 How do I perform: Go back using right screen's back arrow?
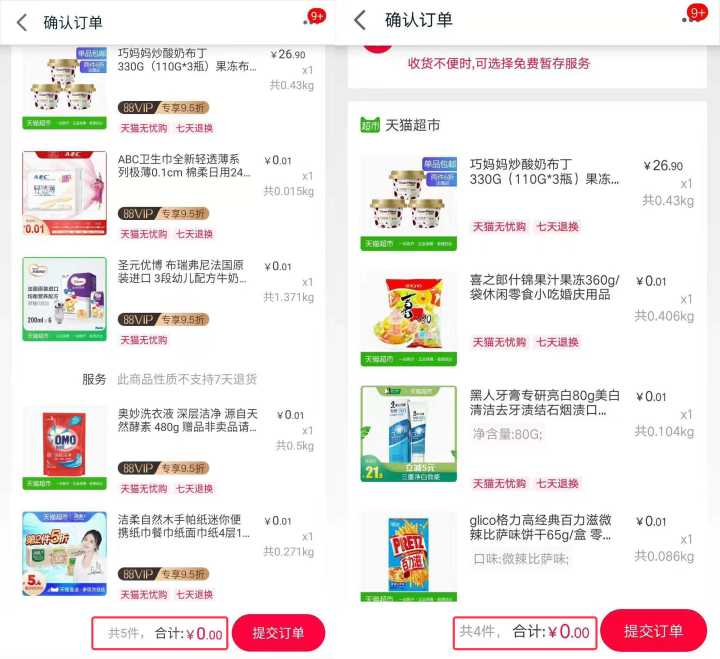click(x=360, y=20)
